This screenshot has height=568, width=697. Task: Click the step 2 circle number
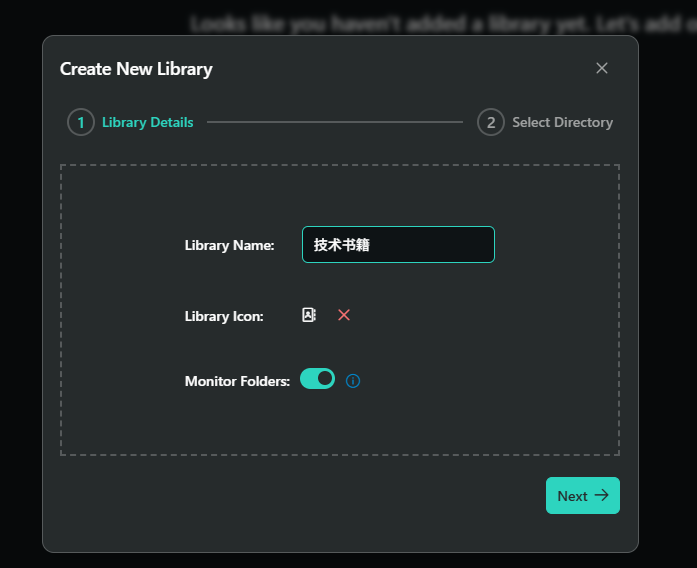point(491,122)
